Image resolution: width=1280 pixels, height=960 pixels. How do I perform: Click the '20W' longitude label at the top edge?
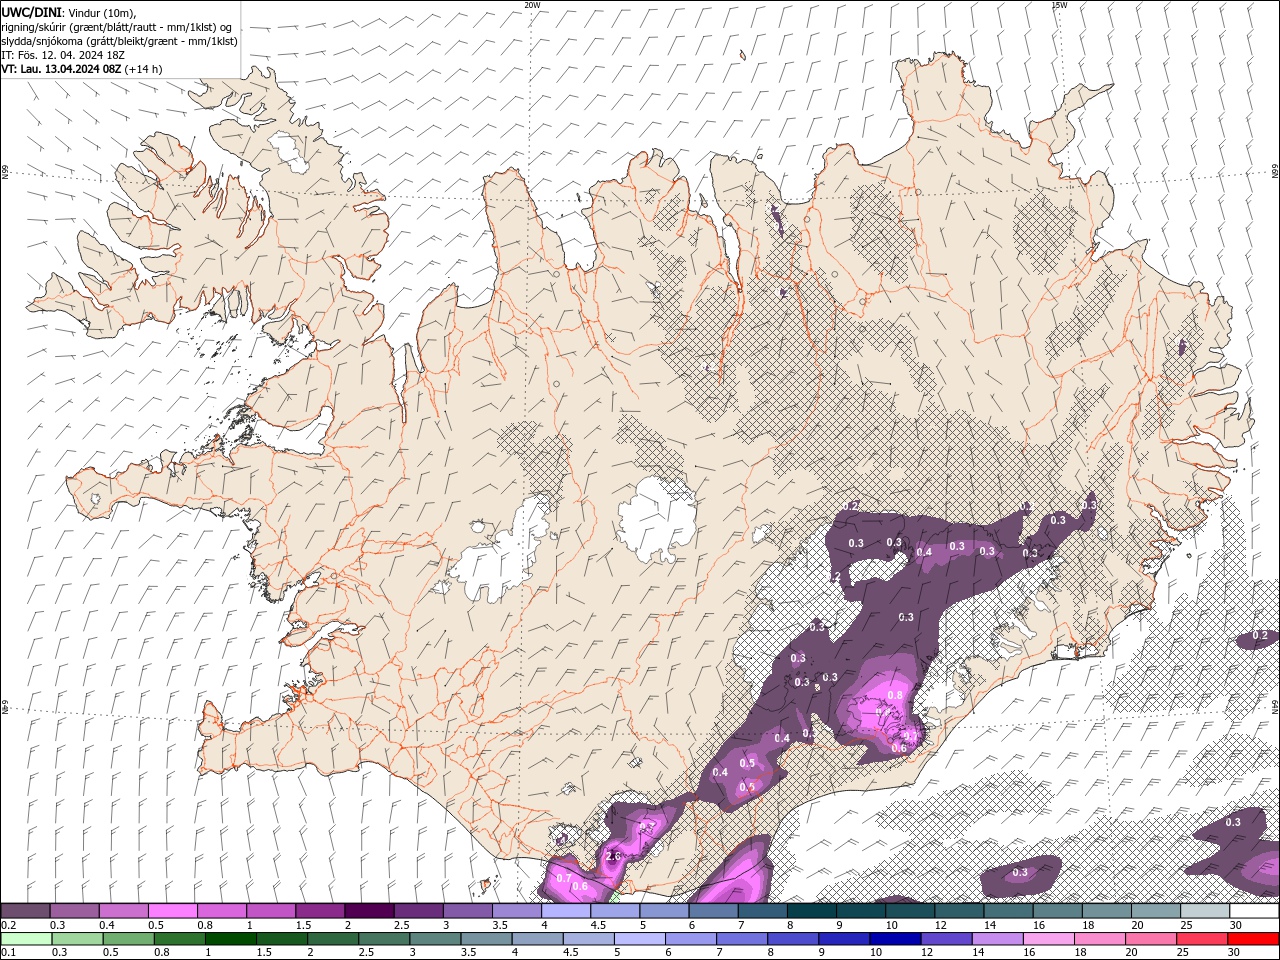532,5
